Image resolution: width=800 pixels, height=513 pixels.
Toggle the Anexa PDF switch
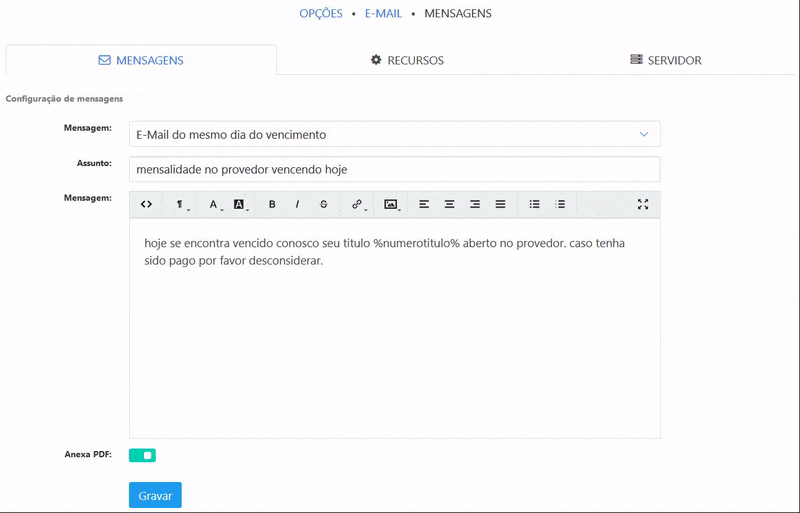click(x=142, y=455)
